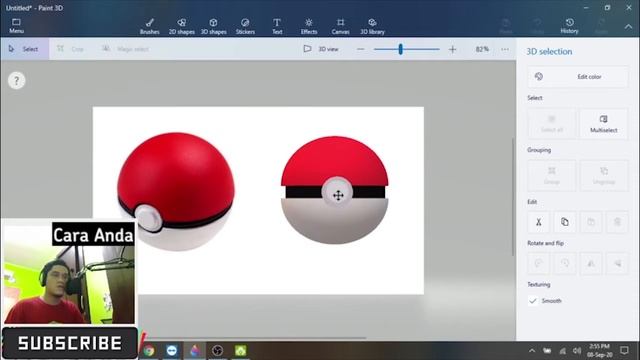Open the 3D library
The height and width of the screenshot is (360, 640).
click(372, 26)
